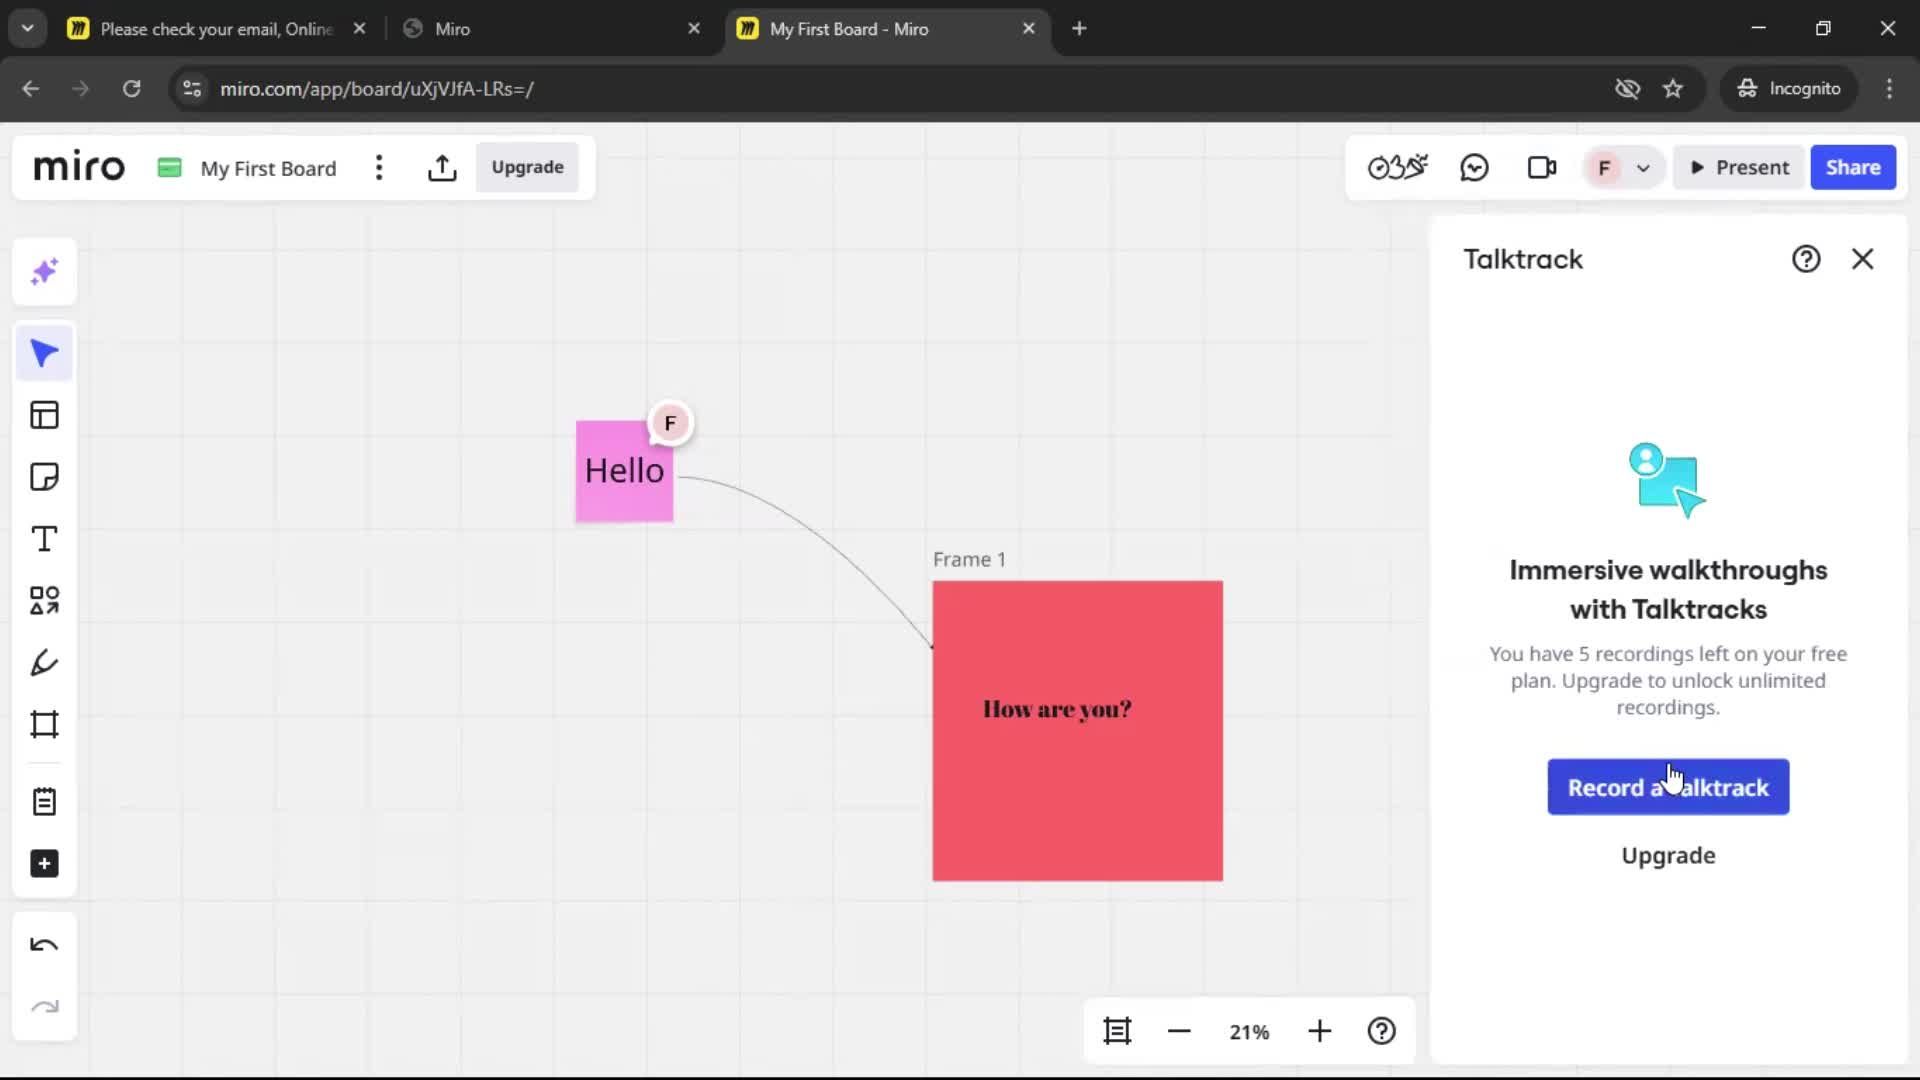Rename My First Board title
Image resolution: width=1920 pixels, height=1080 pixels.
(268, 168)
